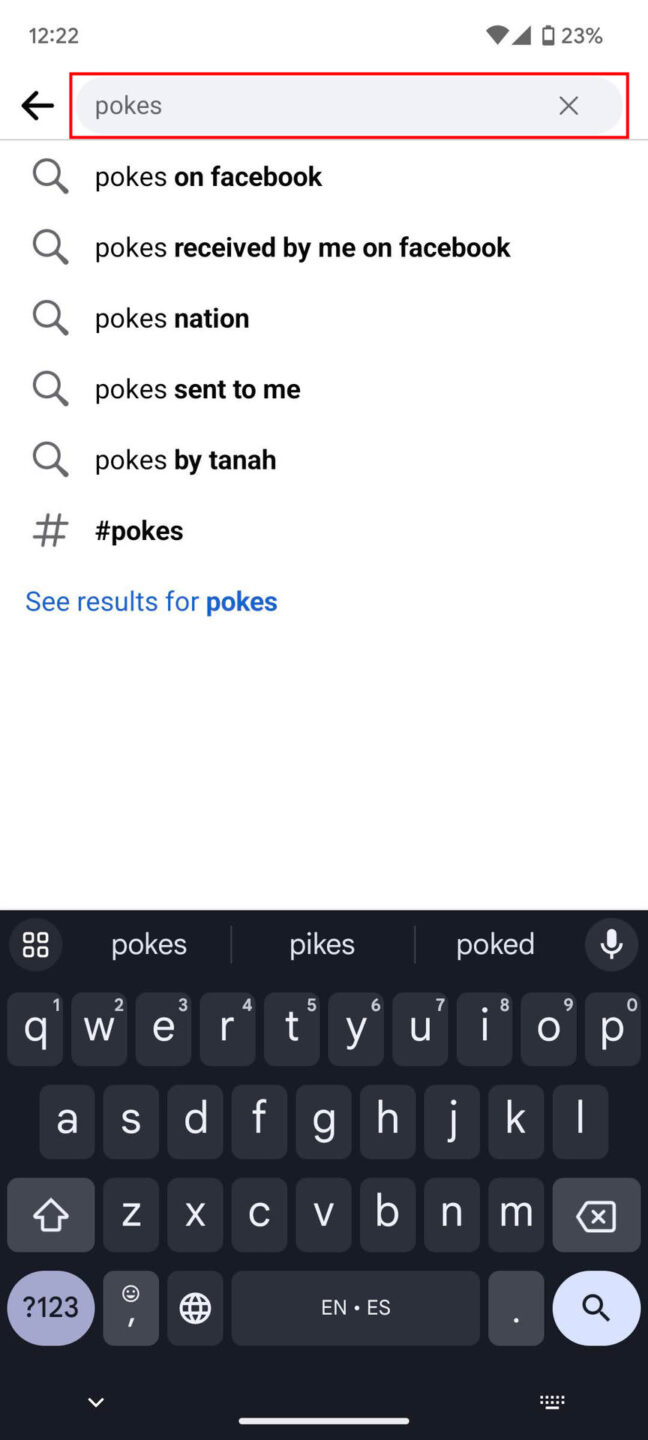
Task: Toggle the Shift key on the keyboard
Action: point(50,1215)
